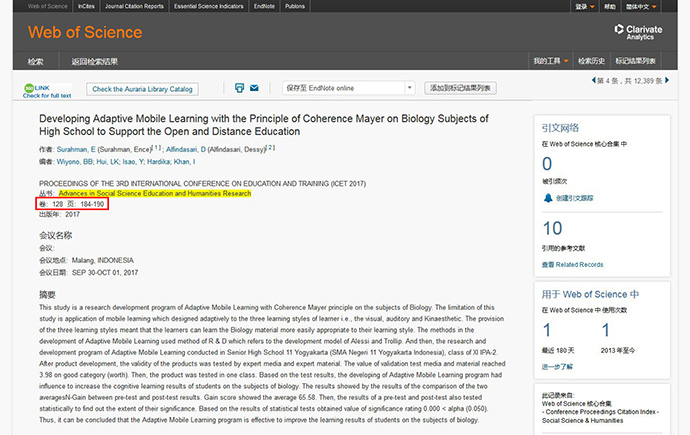Click the 帮助 help menu
The height and width of the screenshot is (435, 690).
610,6
